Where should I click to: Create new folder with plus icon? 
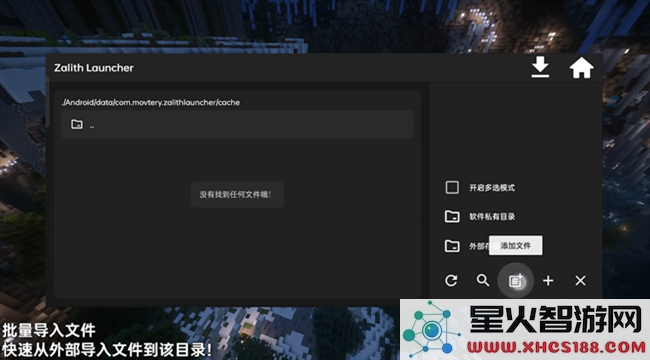coord(548,281)
